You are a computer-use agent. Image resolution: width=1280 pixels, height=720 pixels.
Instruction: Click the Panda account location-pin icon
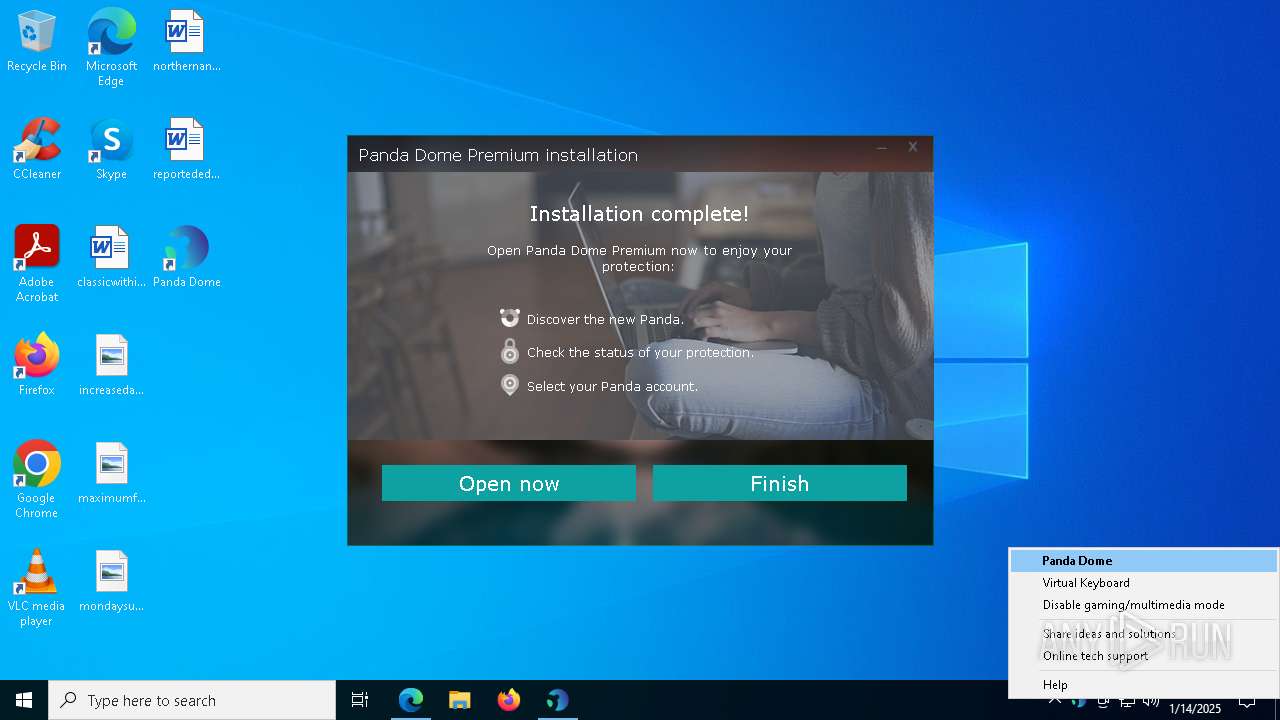pyautogui.click(x=510, y=385)
